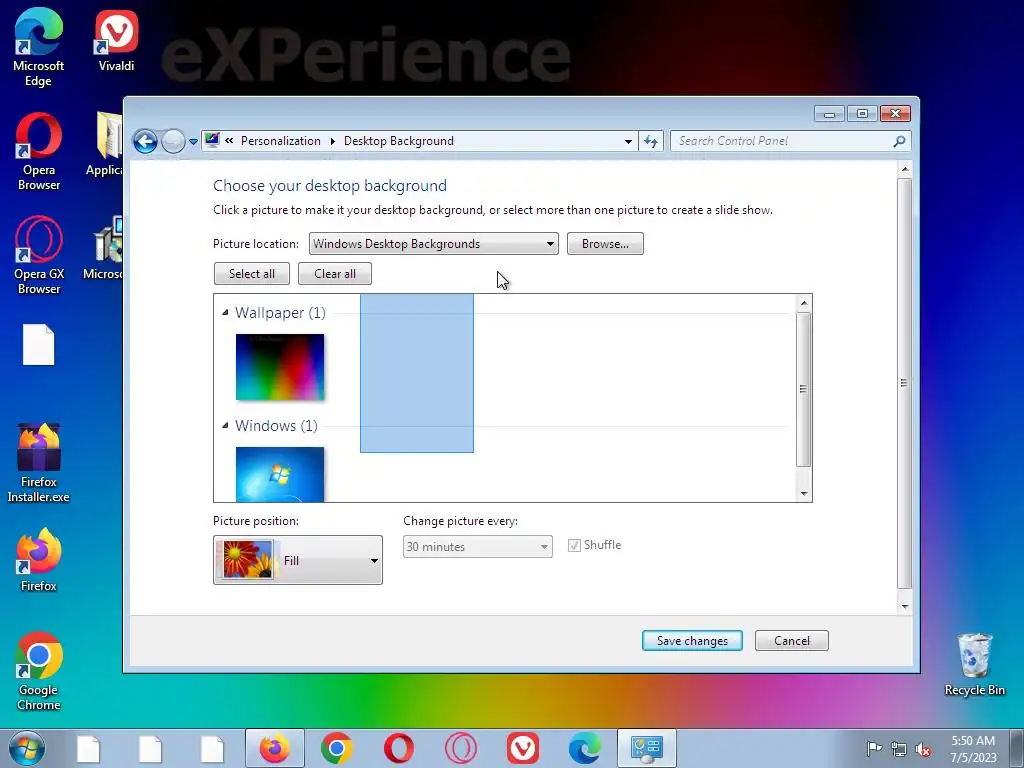The width and height of the screenshot is (1024, 768).
Task: Click the Start button orb
Action: pos(27,748)
